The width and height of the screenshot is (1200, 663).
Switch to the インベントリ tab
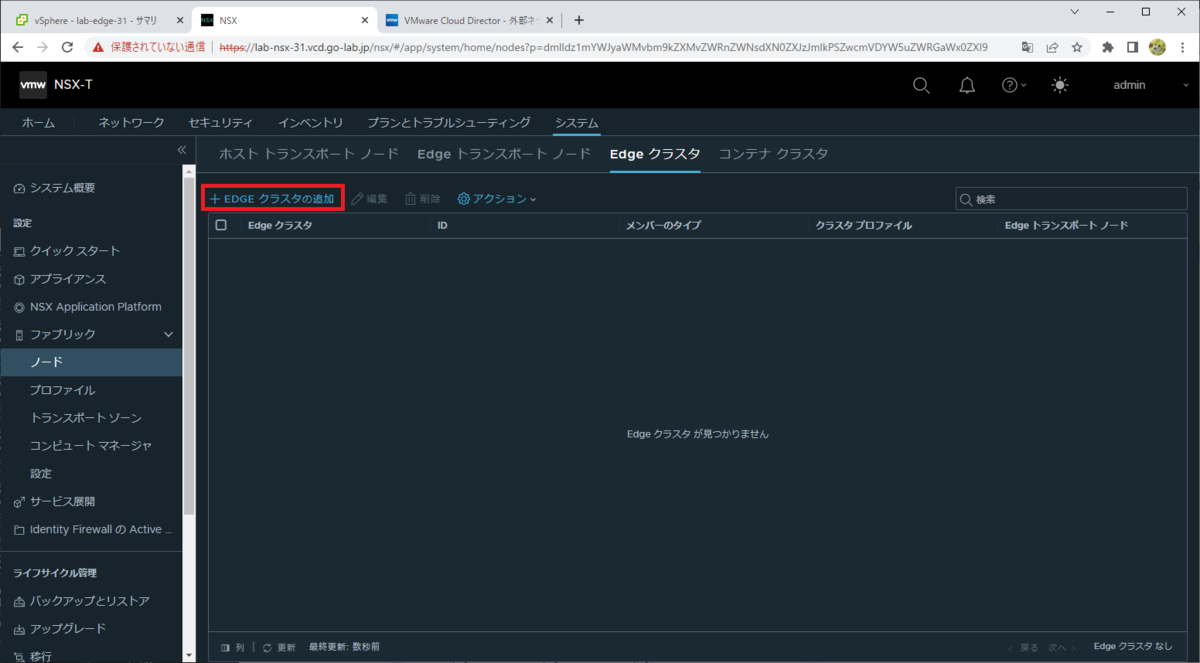pos(311,123)
